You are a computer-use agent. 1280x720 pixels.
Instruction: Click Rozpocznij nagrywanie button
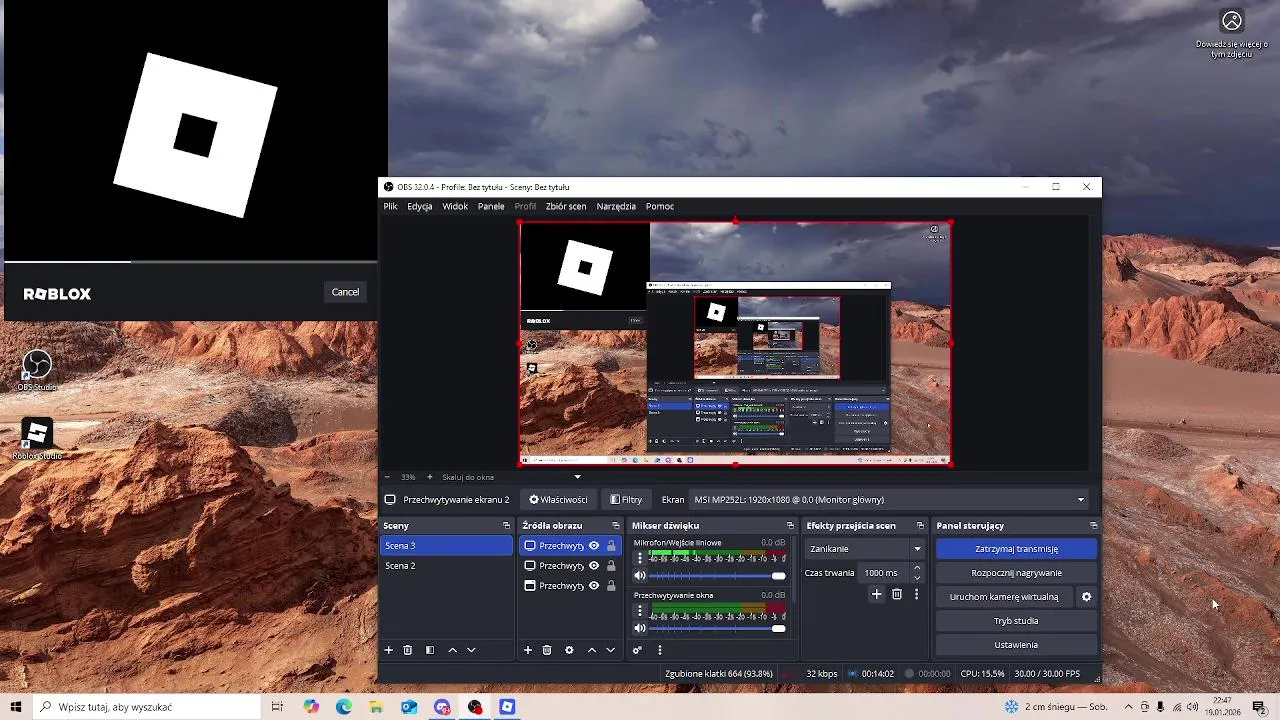pyautogui.click(x=1016, y=573)
